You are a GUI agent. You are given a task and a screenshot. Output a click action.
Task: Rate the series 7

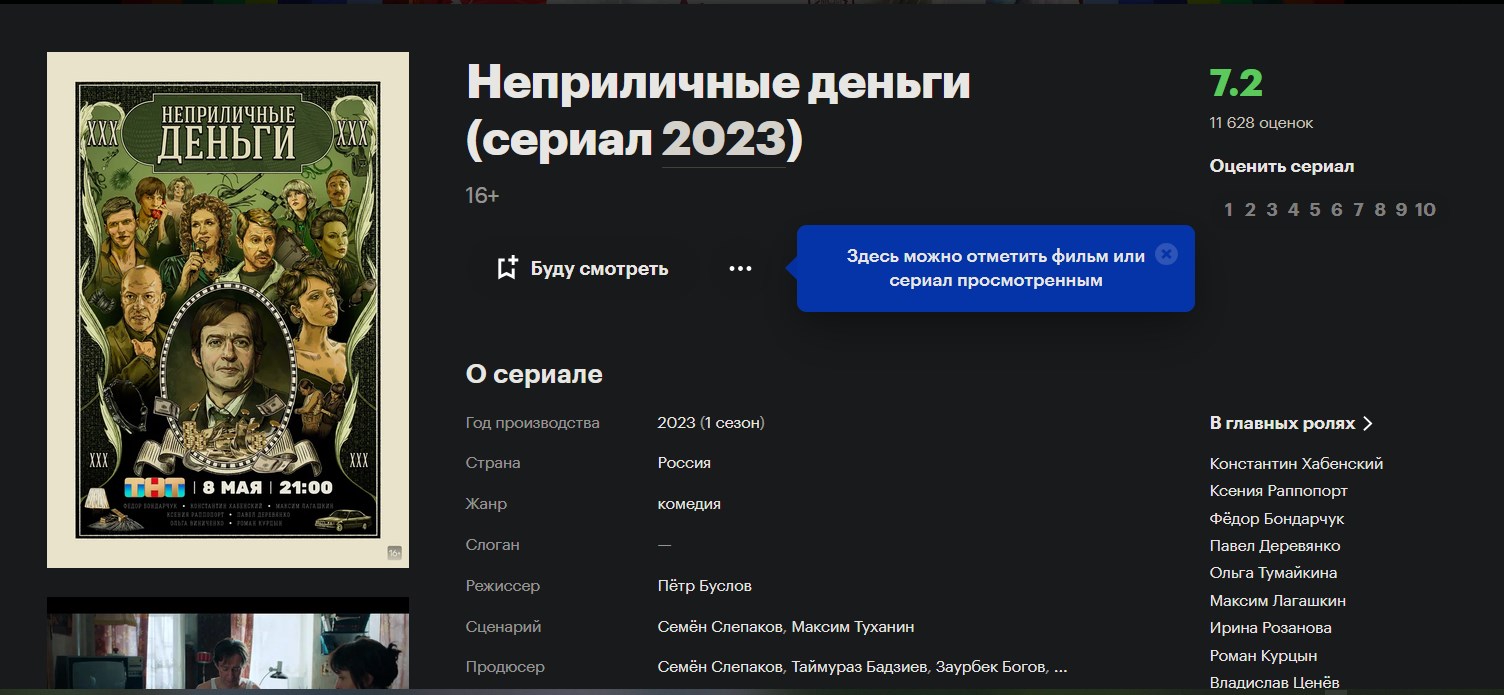point(1358,209)
